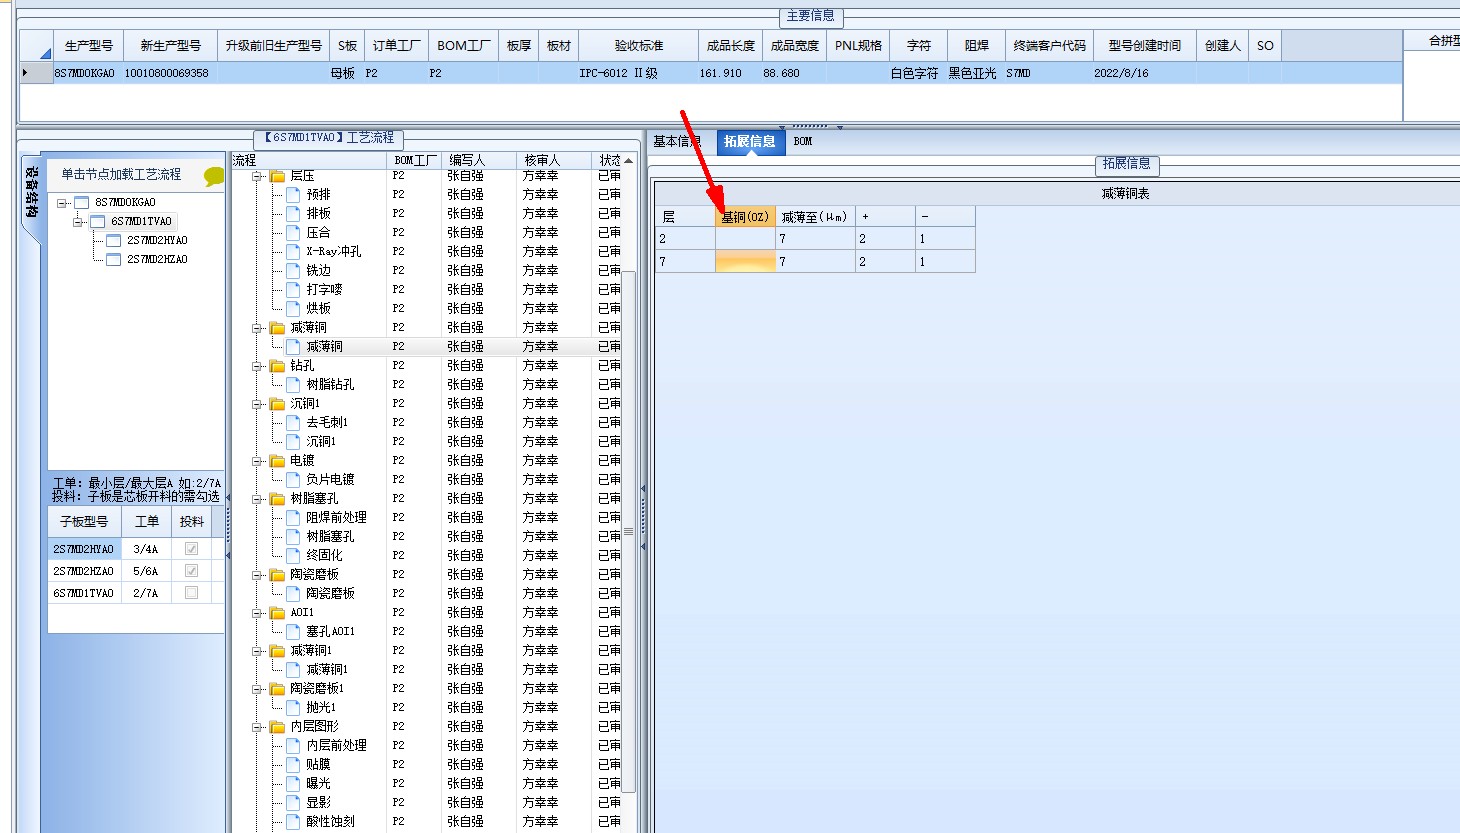Screen dimensions: 1460x833
Task: Click the 去毛刺1 document icon
Action: click(293, 422)
